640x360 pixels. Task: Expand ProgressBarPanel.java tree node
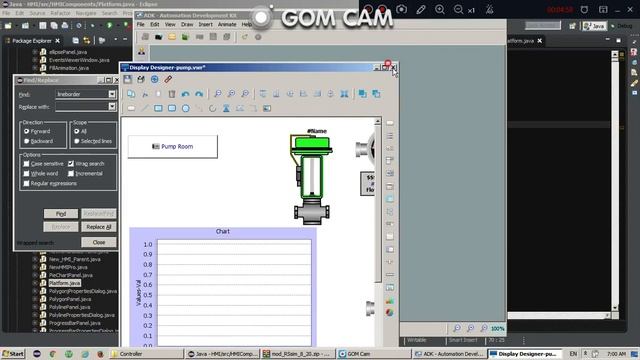(x=35, y=323)
